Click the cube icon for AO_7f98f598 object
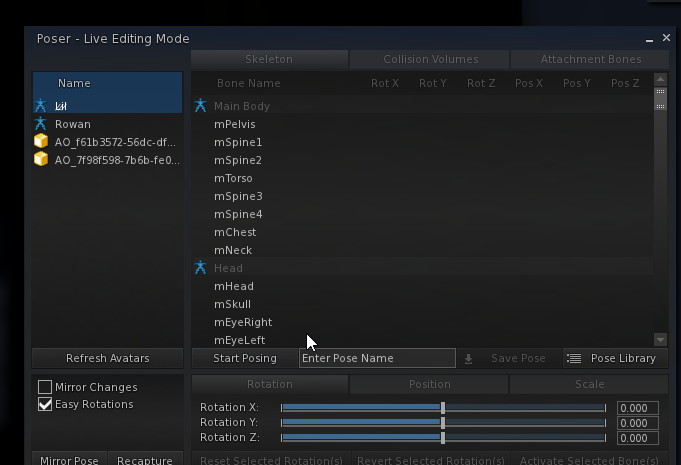Image resolution: width=681 pixels, height=465 pixels. point(41,159)
